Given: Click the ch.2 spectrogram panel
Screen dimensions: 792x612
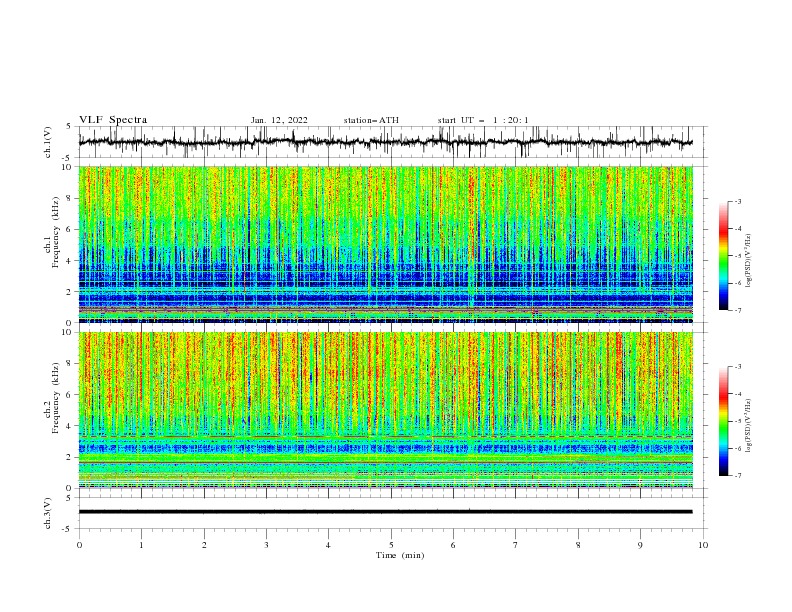Looking at the screenshot, I should [x=385, y=410].
